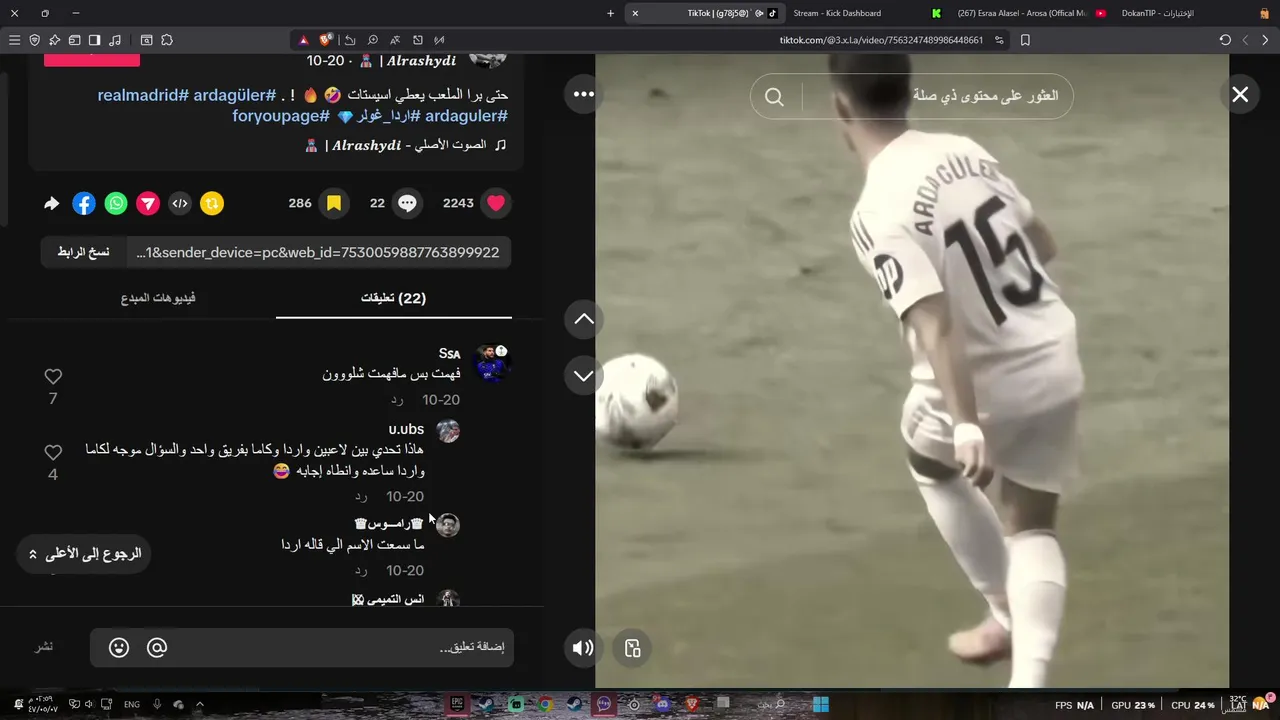1280x720 pixels.
Task: Open راموس commenter avatar
Action: coord(448,525)
